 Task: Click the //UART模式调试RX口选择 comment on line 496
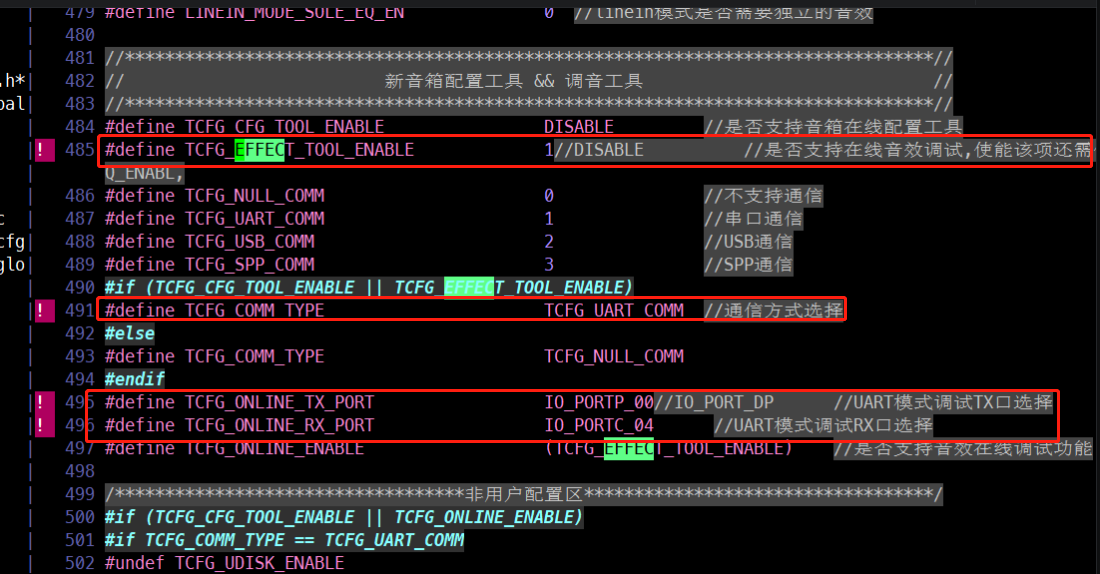coord(824,425)
